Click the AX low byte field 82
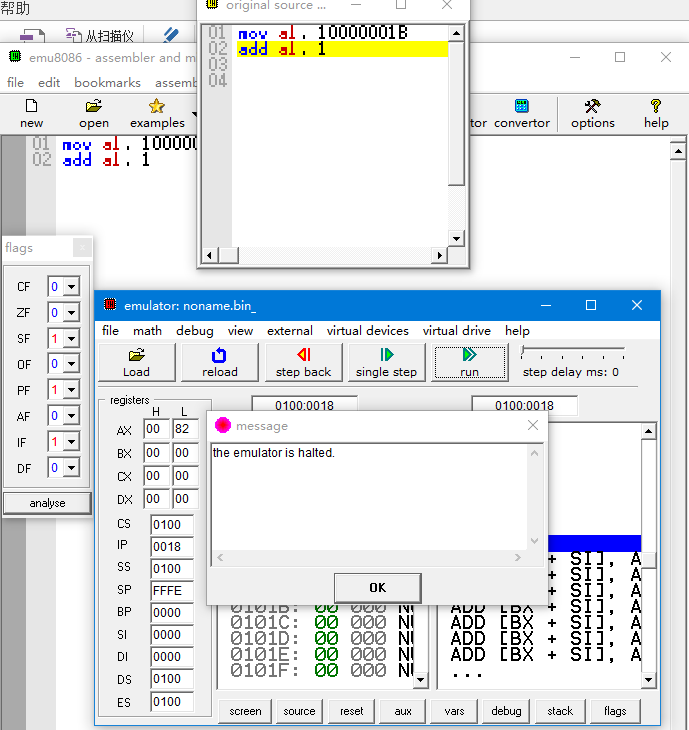 (x=185, y=429)
